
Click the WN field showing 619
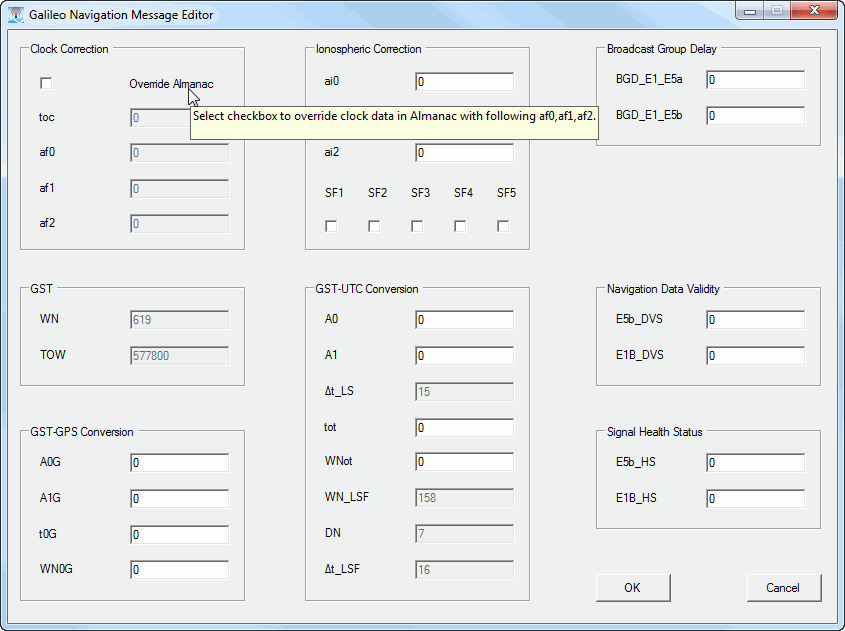click(179, 320)
